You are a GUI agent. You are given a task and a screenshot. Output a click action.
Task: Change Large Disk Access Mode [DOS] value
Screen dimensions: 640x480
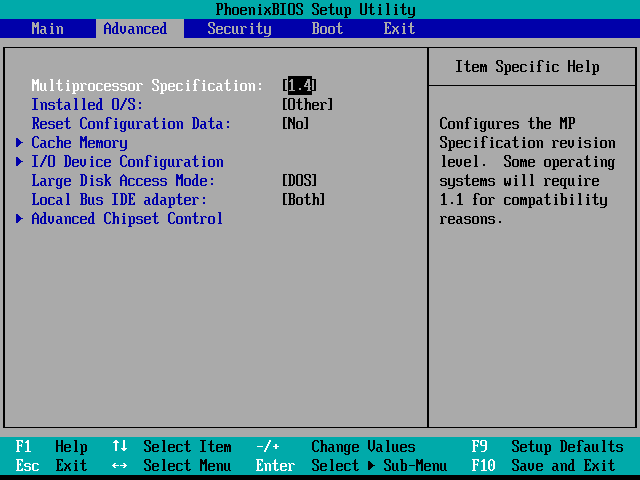pos(299,180)
